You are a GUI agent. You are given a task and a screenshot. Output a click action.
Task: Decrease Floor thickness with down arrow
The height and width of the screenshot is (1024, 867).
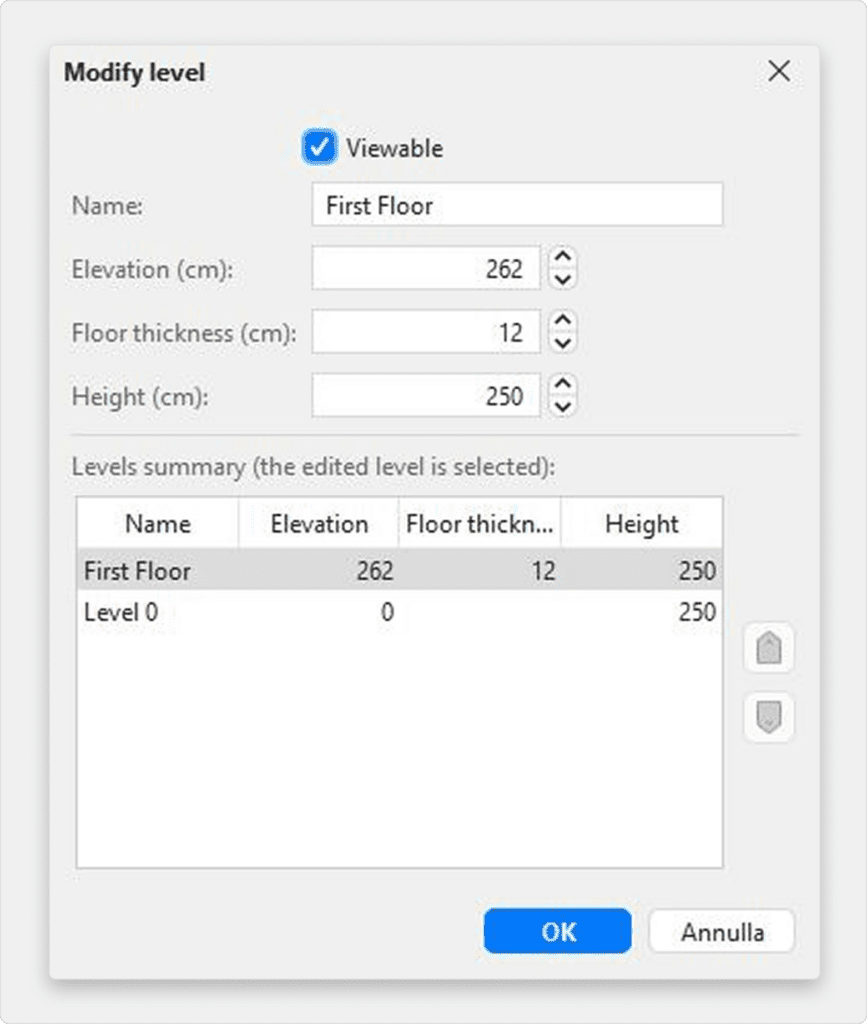point(564,343)
